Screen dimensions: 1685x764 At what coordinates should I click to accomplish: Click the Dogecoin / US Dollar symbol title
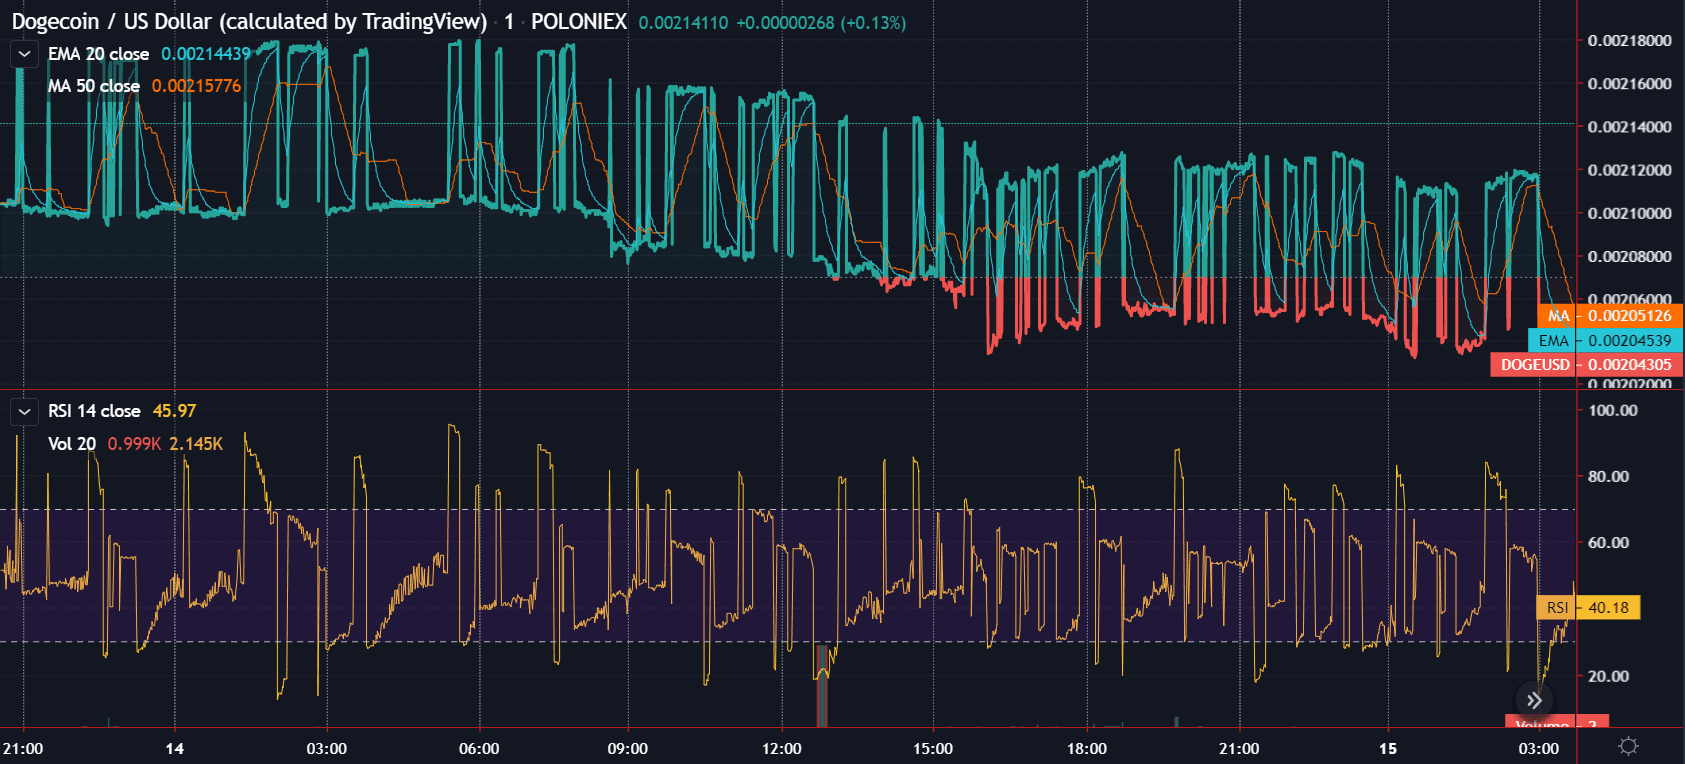pos(249,22)
